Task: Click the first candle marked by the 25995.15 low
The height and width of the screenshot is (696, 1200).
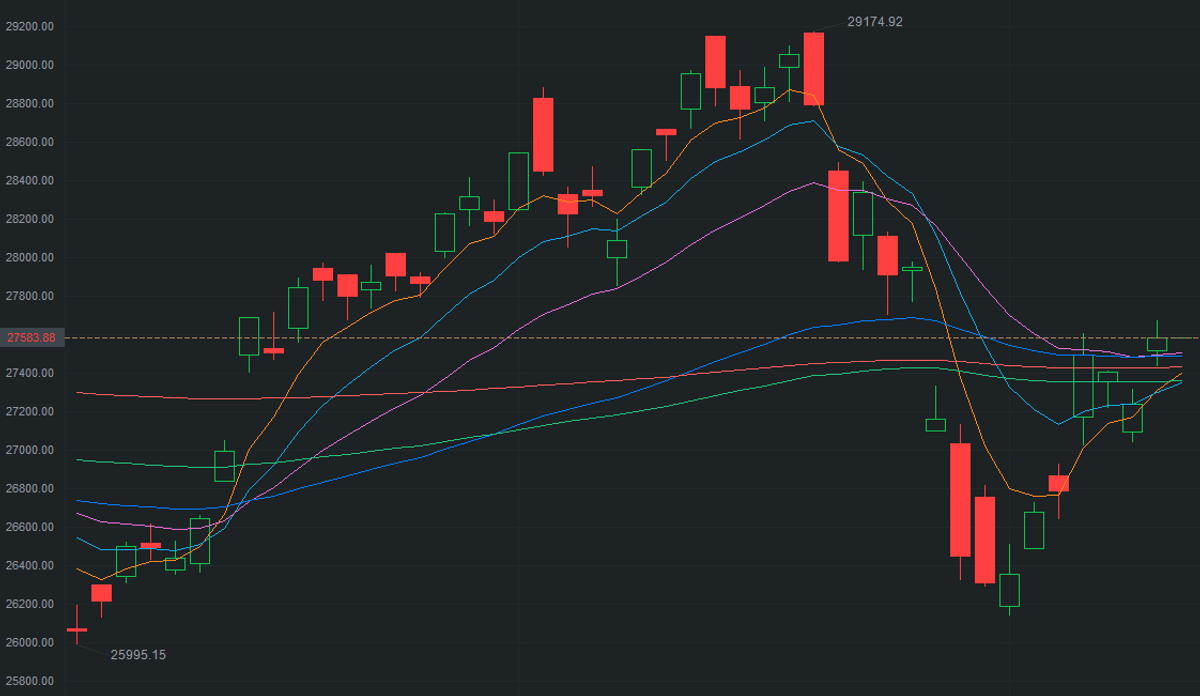Action: (77, 629)
